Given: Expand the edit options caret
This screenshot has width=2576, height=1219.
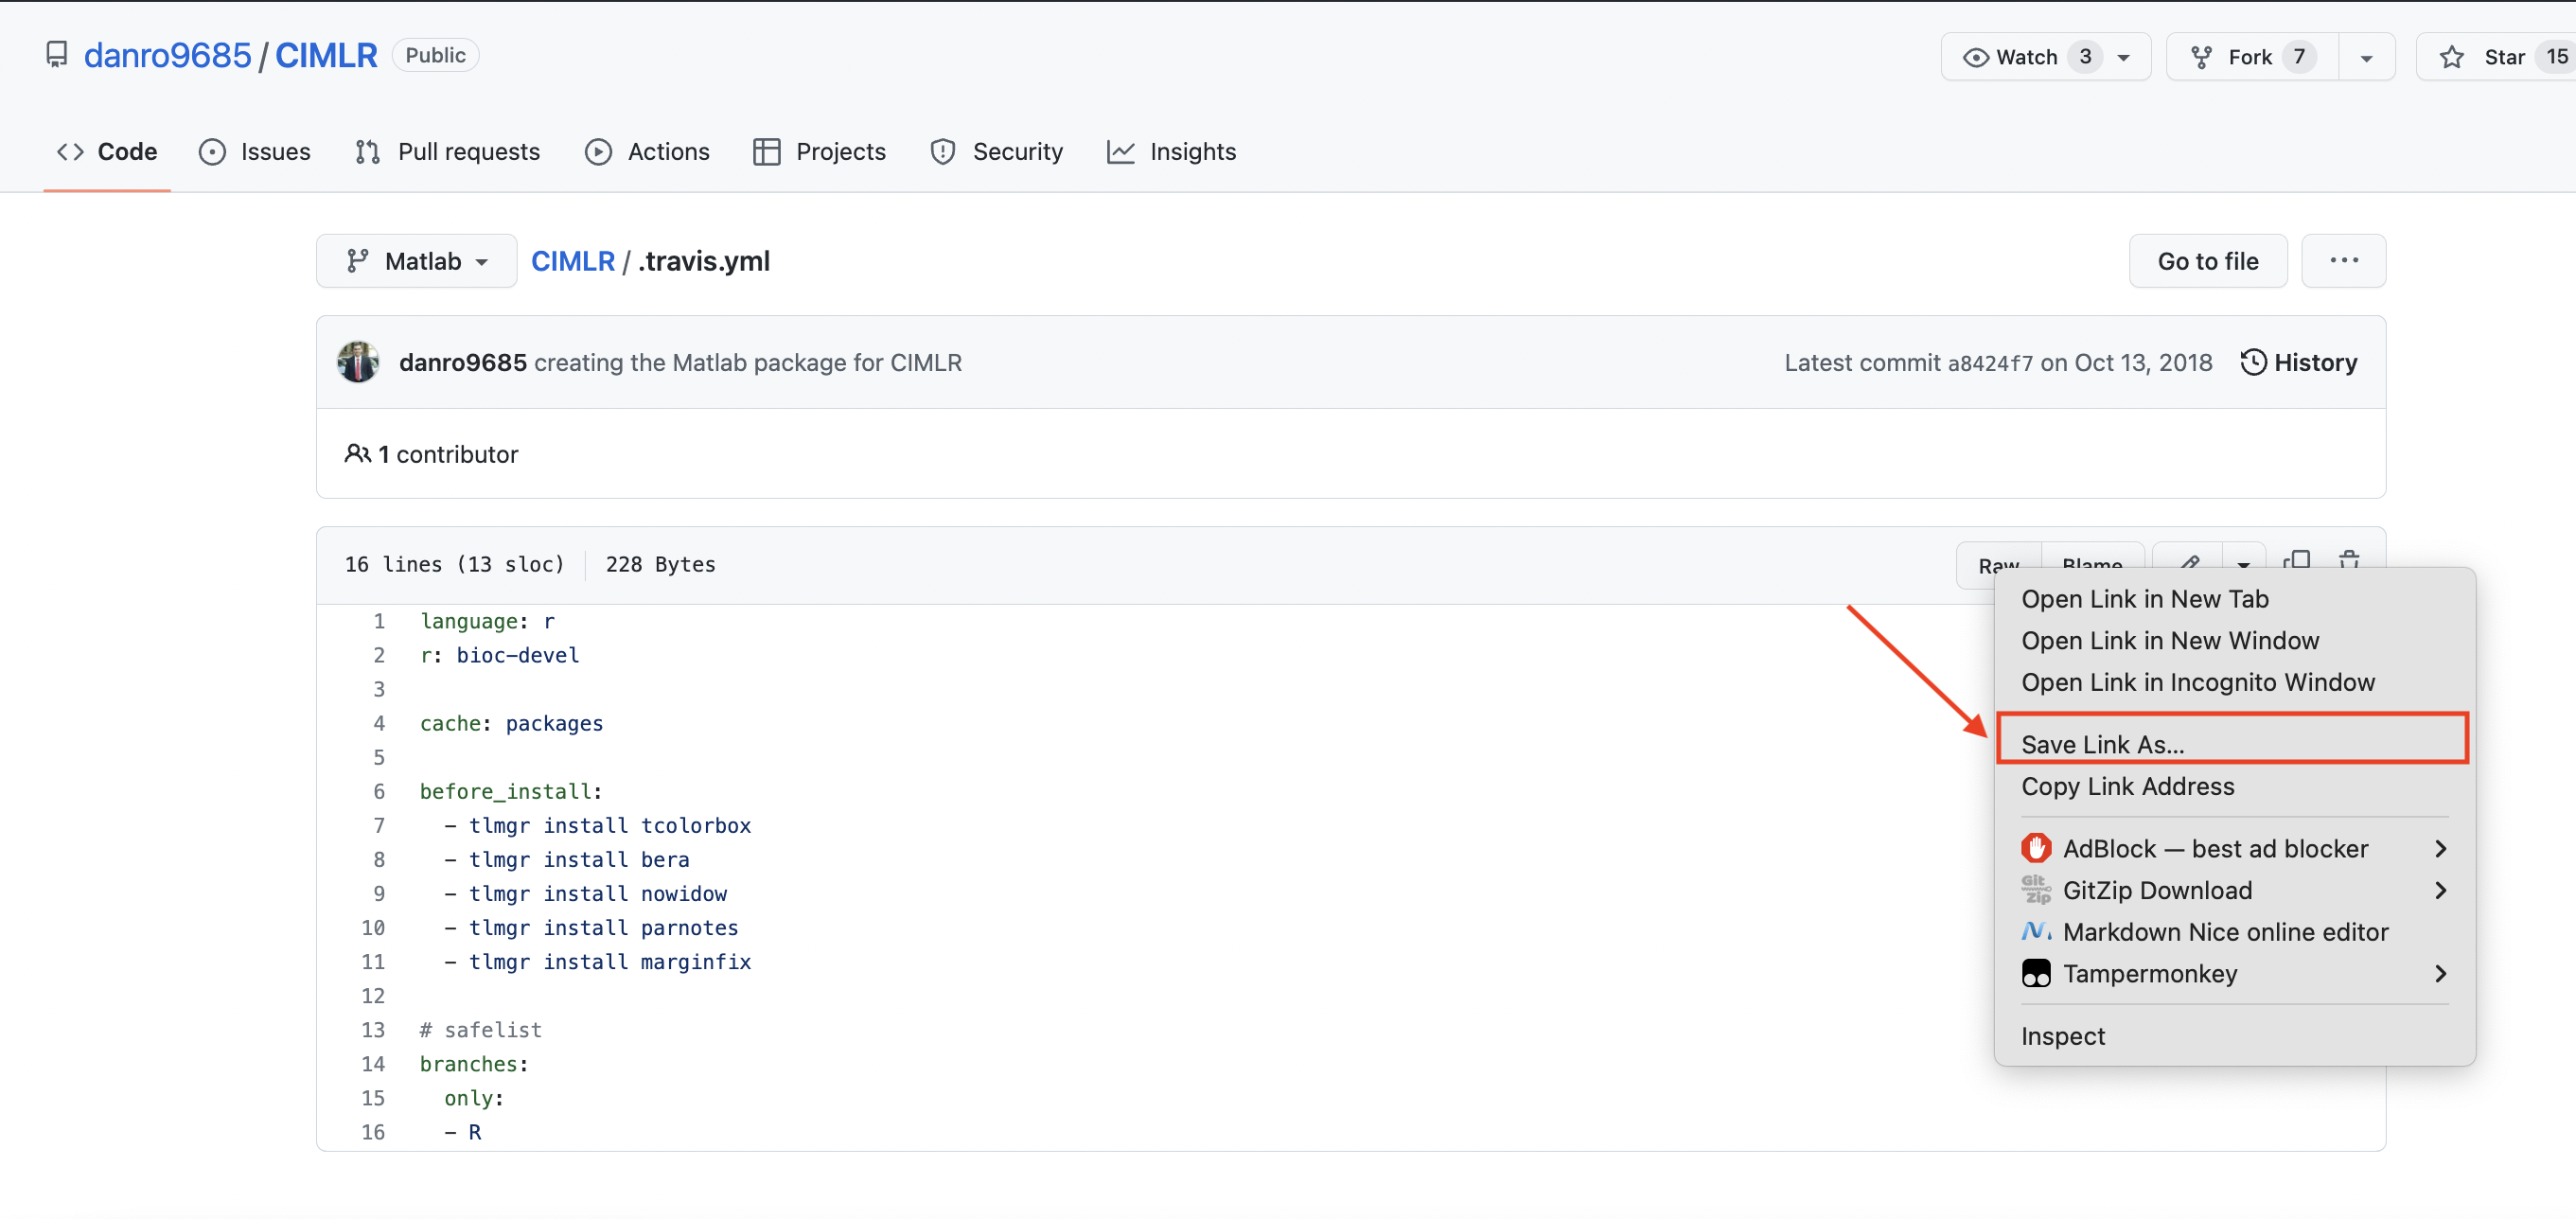Looking at the screenshot, I should click(x=2243, y=562).
